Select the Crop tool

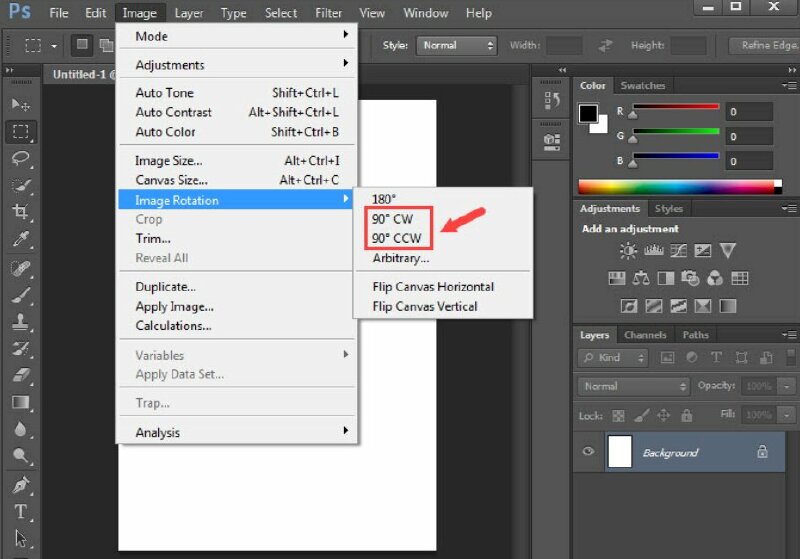tap(20, 212)
